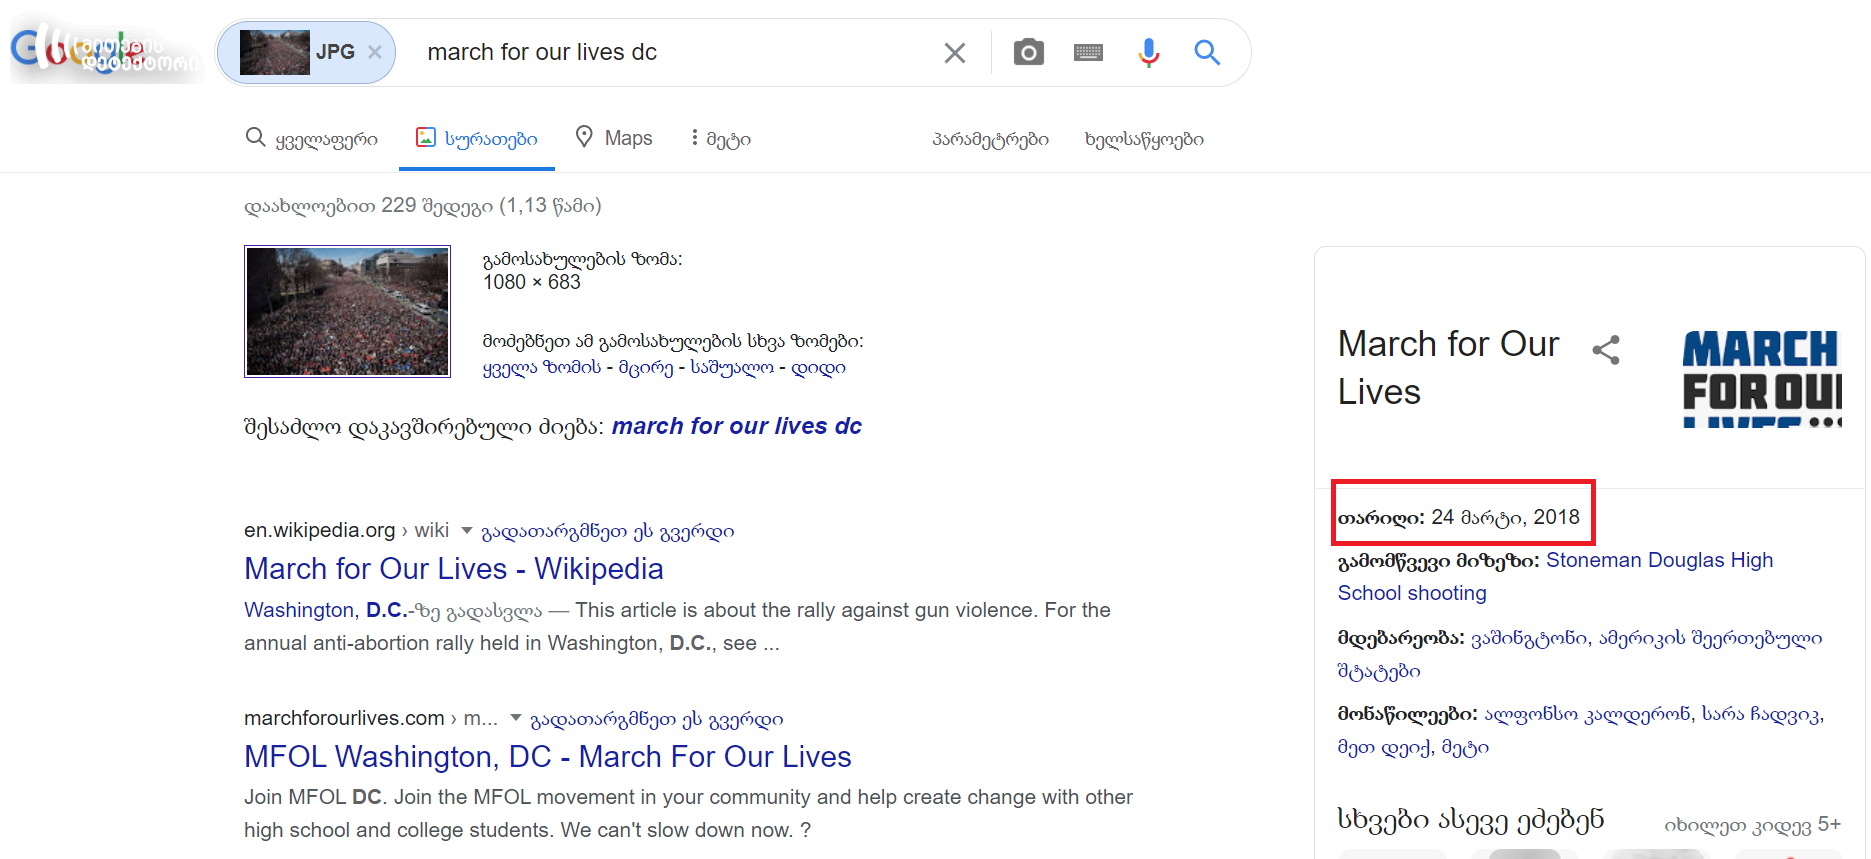Open March for Our Lives - Wikipedia link

click(453, 569)
